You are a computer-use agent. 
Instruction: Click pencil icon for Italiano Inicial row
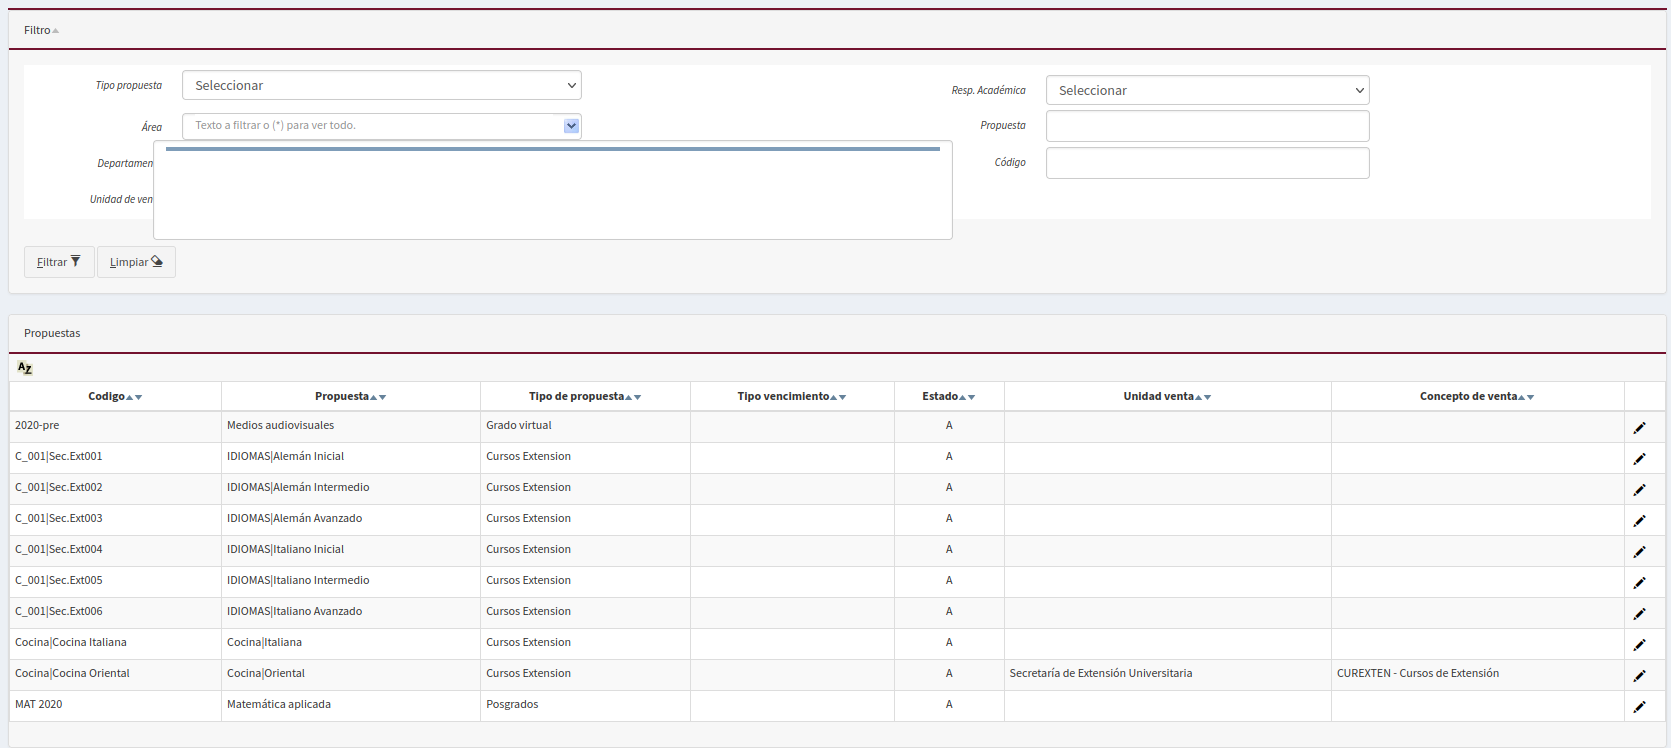click(1639, 552)
